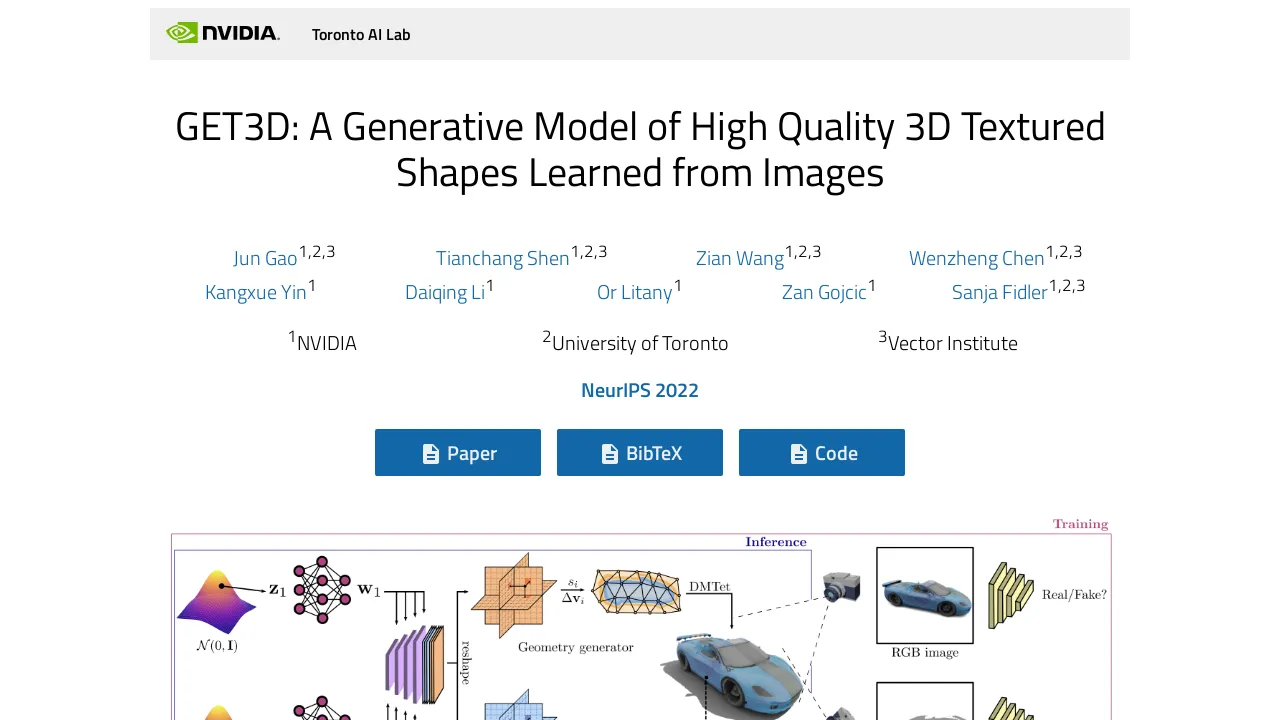Open Jun Gao's author page

265,258
